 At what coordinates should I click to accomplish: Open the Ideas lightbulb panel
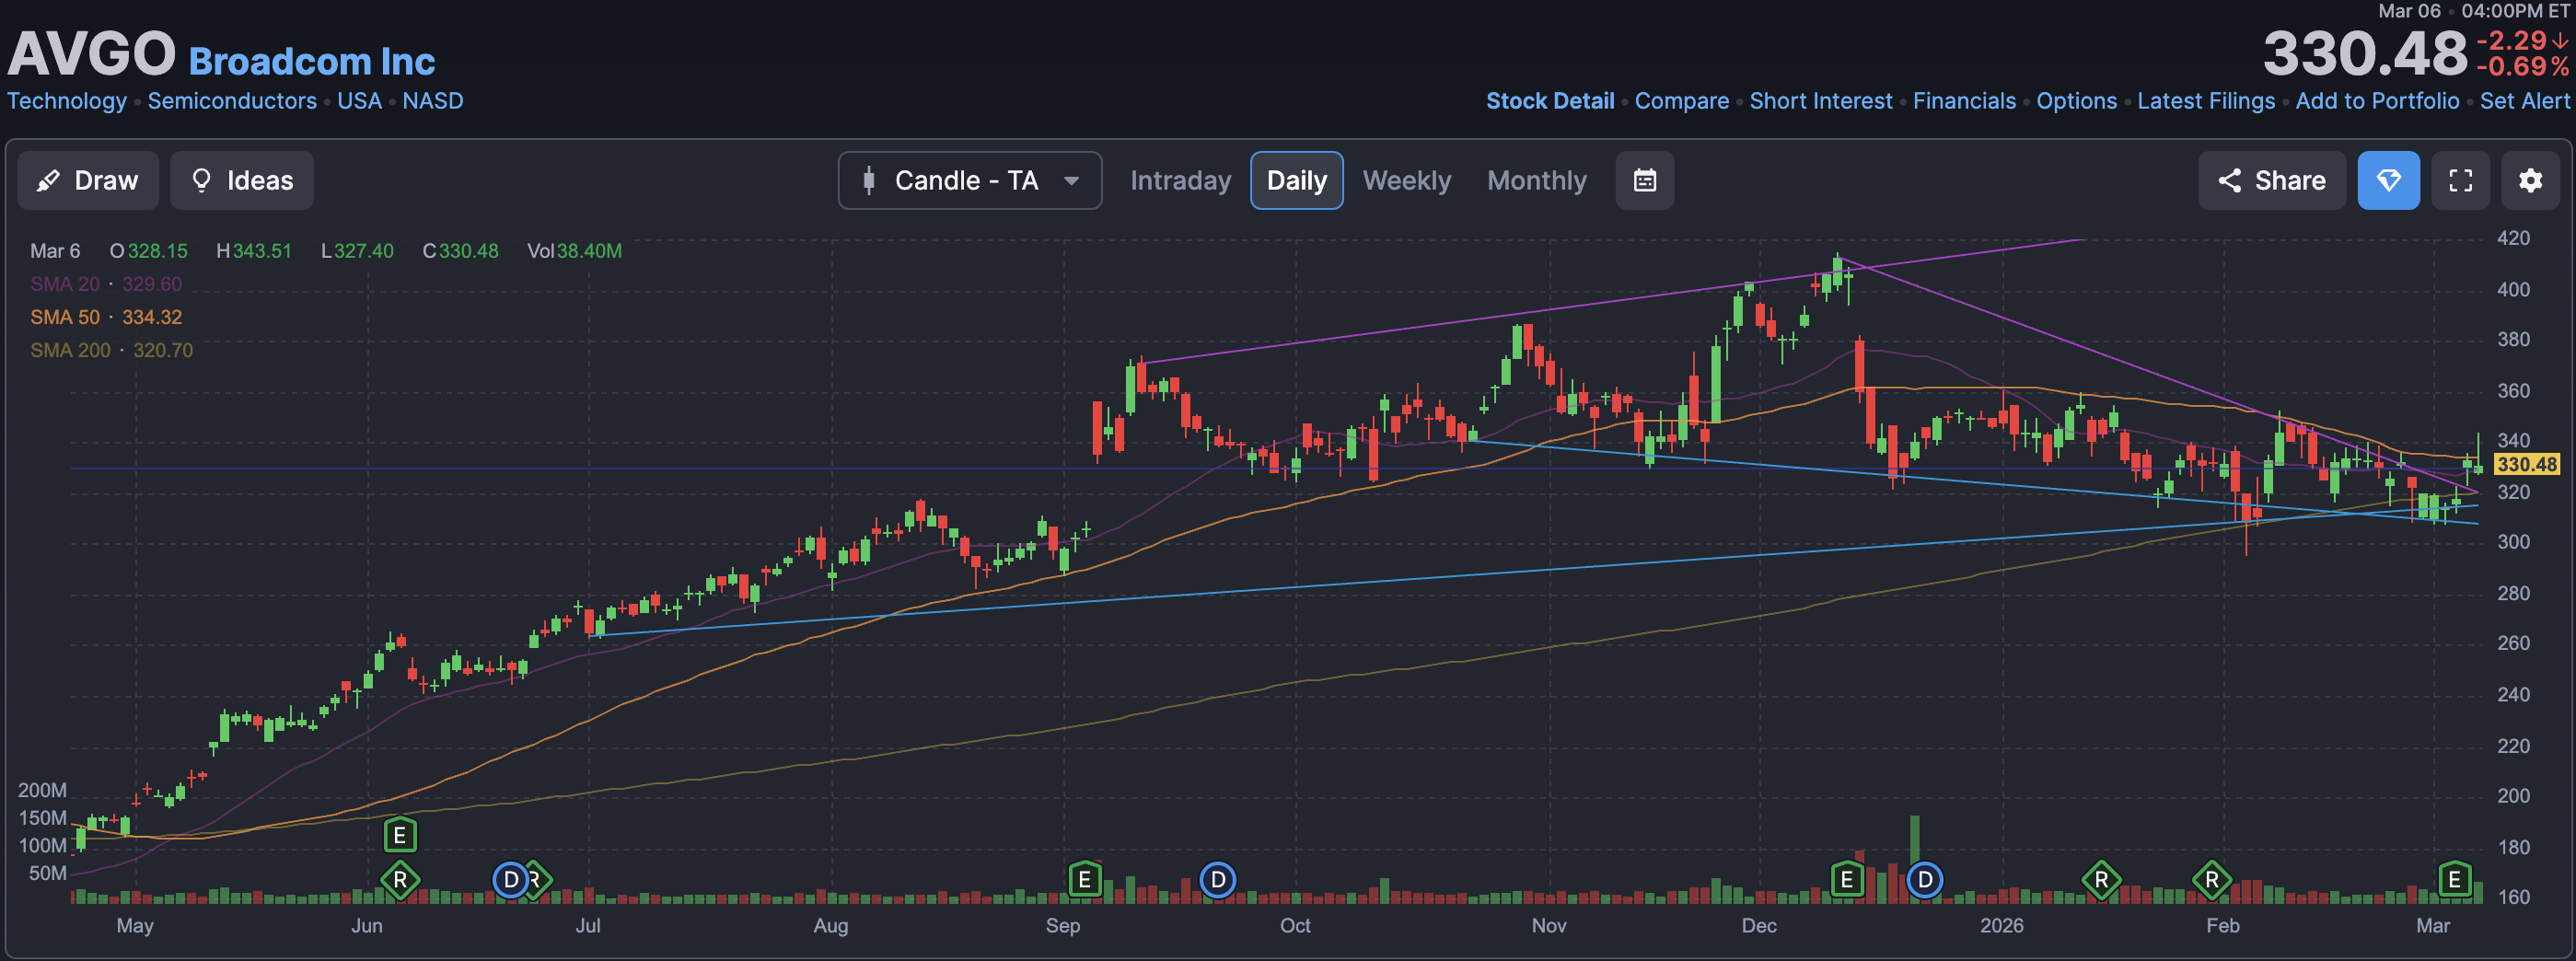pyautogui.click(x=242, y=180)
